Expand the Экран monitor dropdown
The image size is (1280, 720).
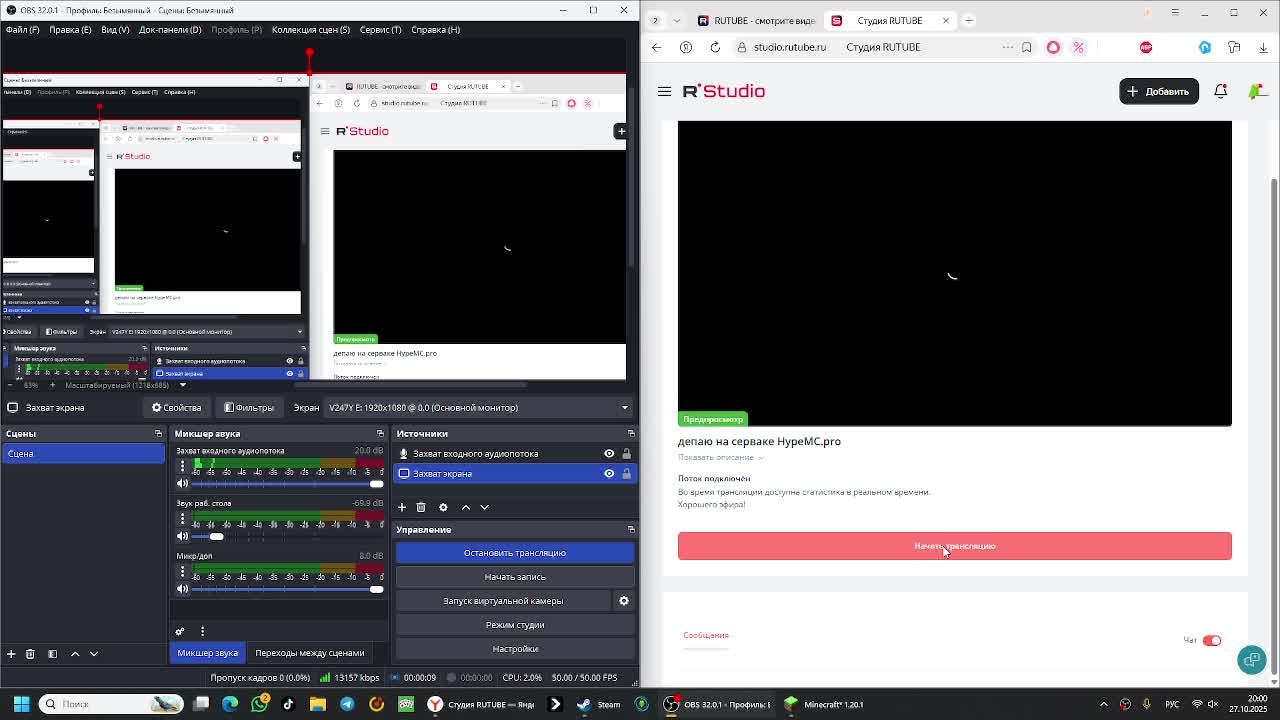tap(476, 407)
